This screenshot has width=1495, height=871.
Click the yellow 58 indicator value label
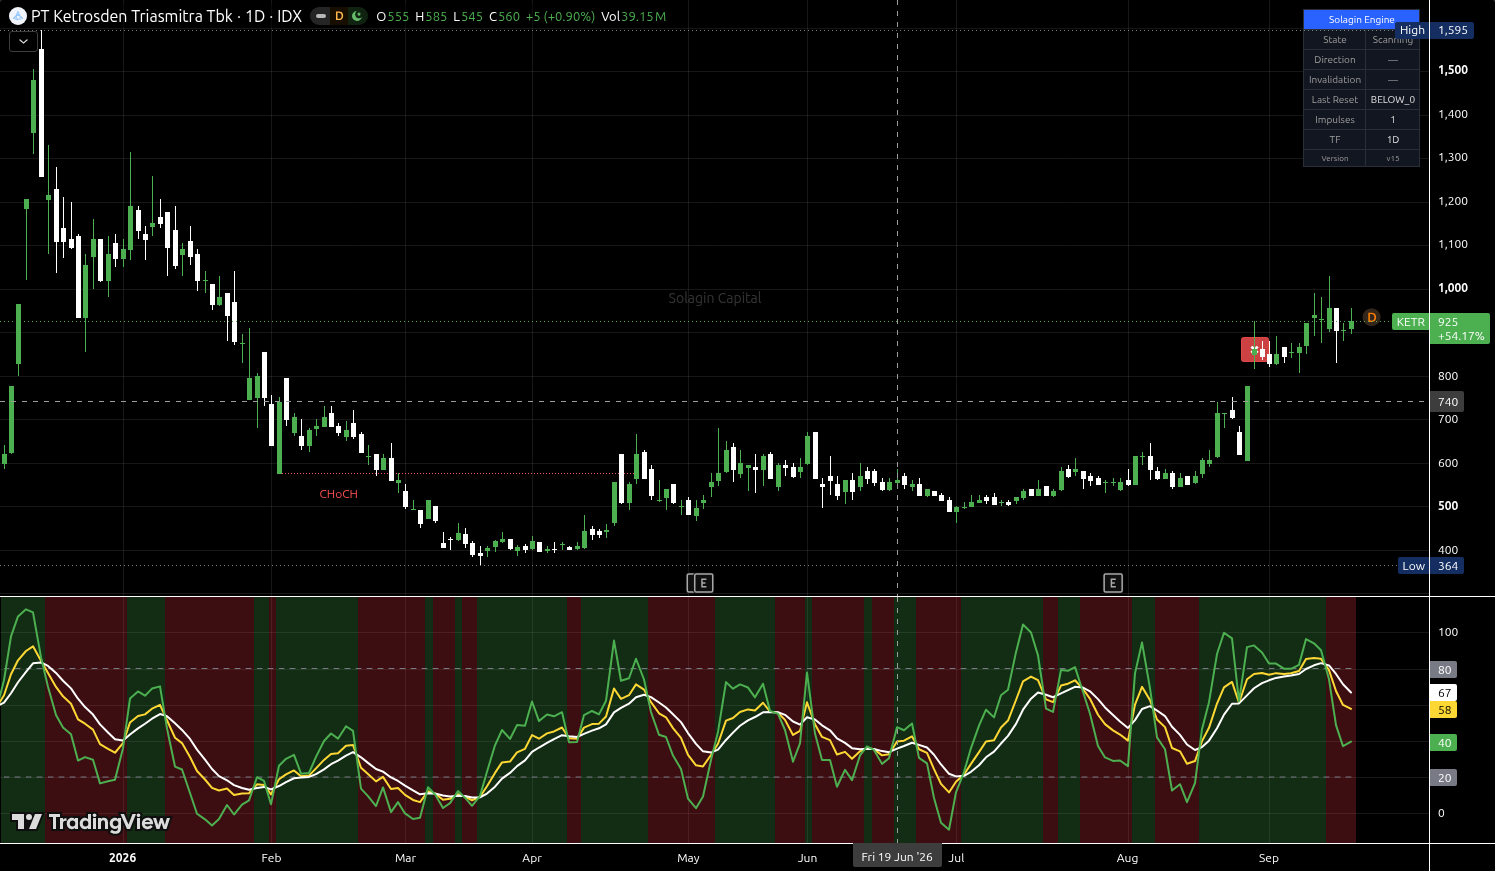click(x=1444, y=710)
